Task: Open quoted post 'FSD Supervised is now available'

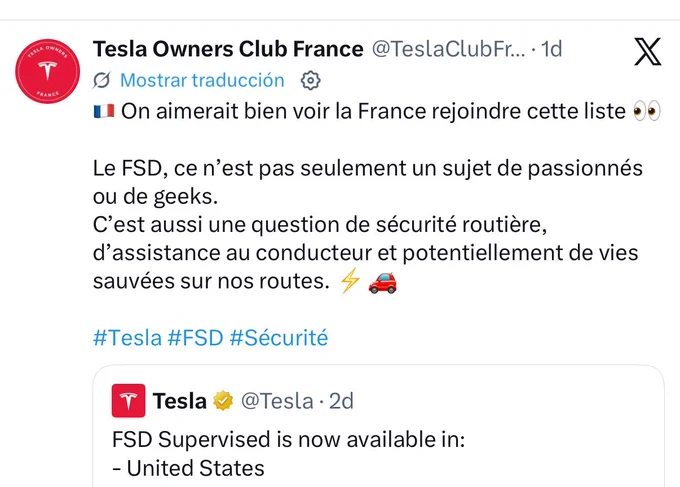Action: 378,426
